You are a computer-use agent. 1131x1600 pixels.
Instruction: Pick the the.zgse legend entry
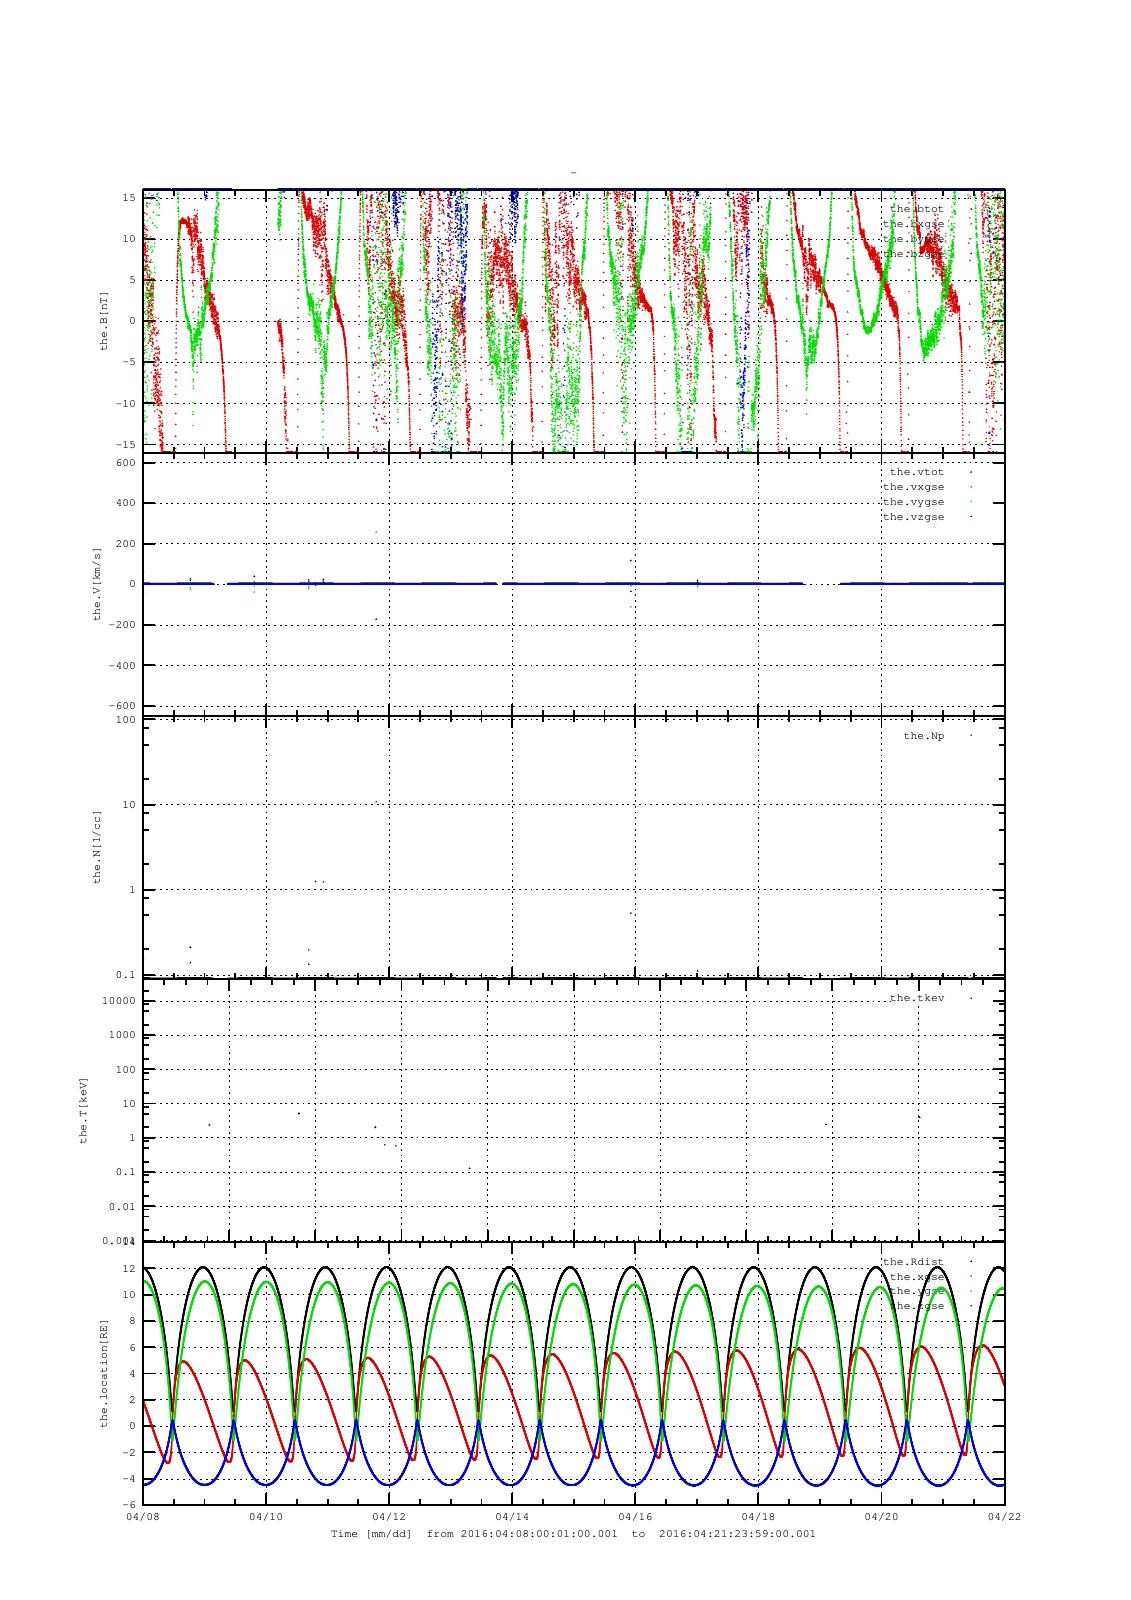click(916, 1306)
